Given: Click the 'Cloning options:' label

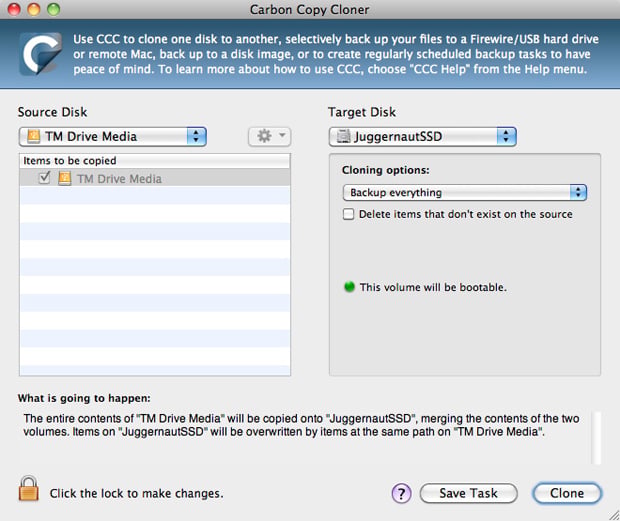Looking at the screenshot, I should (386, 170).
